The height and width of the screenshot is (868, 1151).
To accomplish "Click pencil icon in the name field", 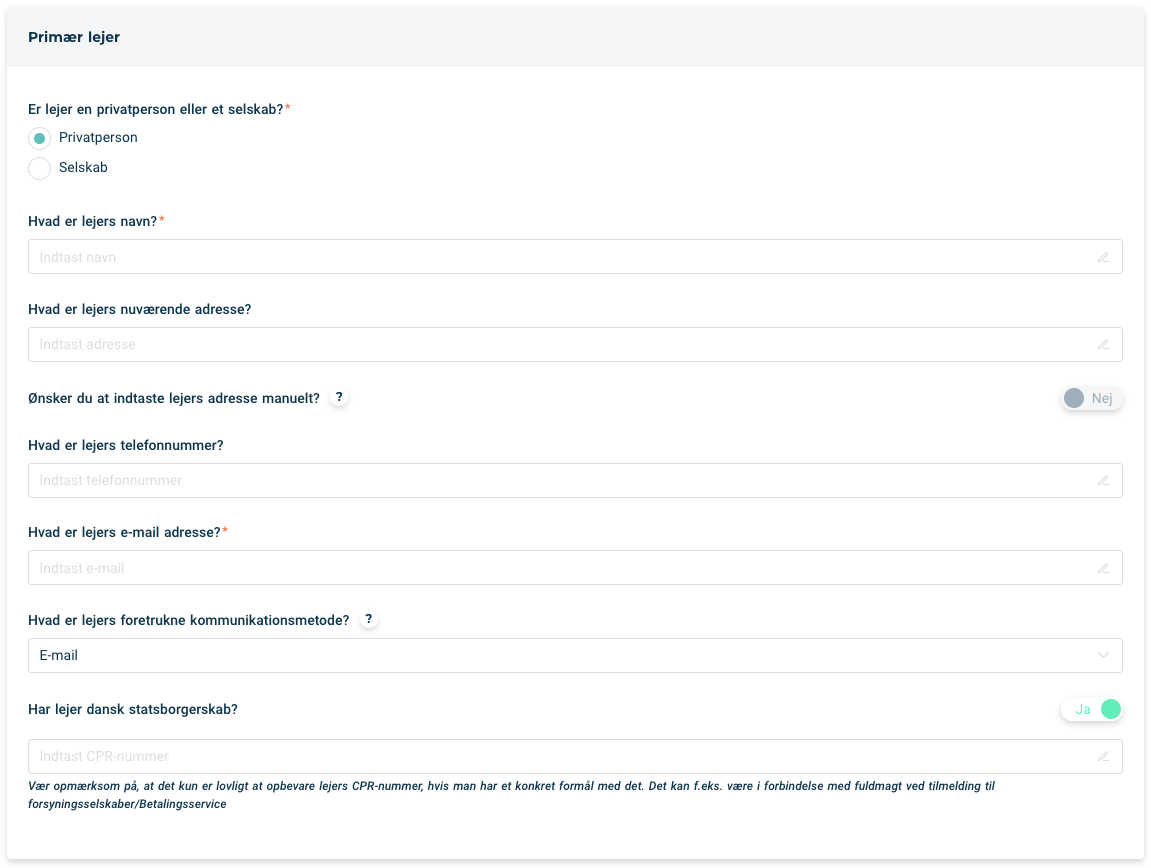I will point(1103,257).
